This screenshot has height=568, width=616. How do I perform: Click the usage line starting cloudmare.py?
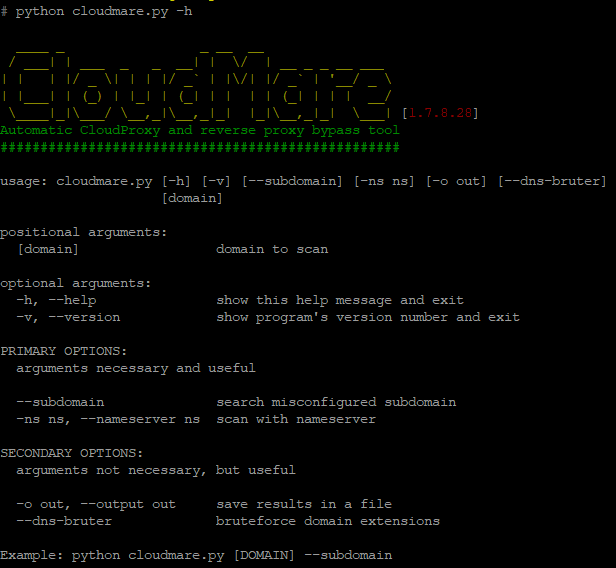tap(303, 182)
